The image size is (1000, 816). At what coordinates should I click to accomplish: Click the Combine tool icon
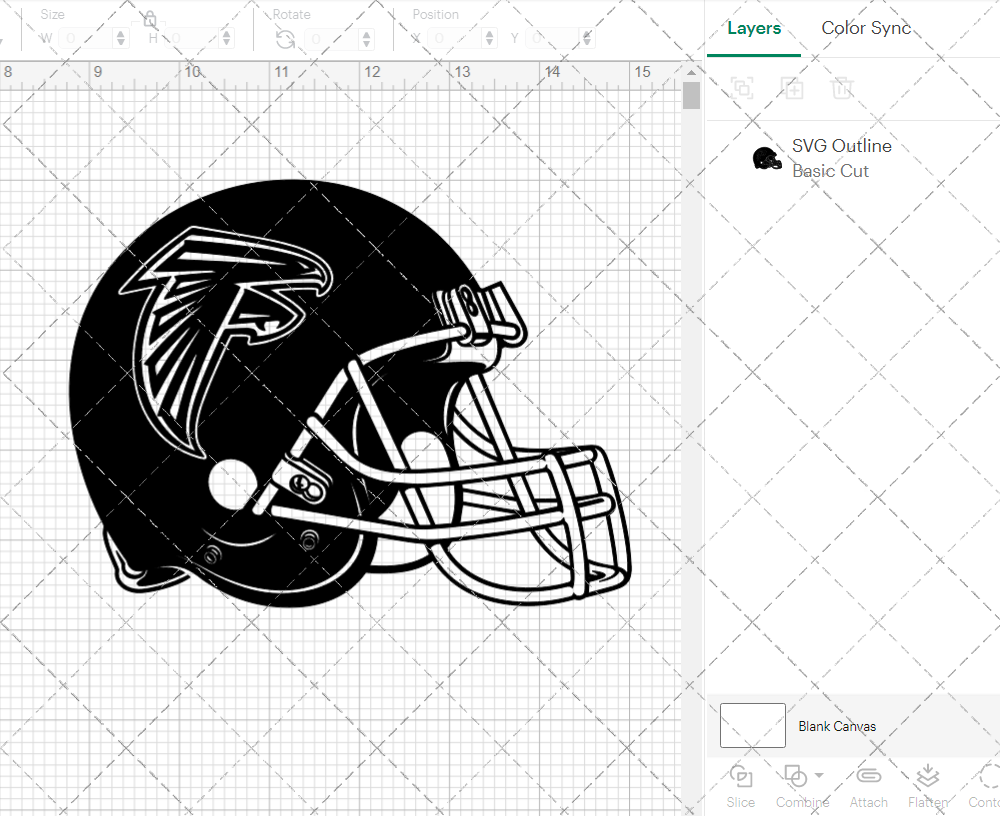(797, 778)
